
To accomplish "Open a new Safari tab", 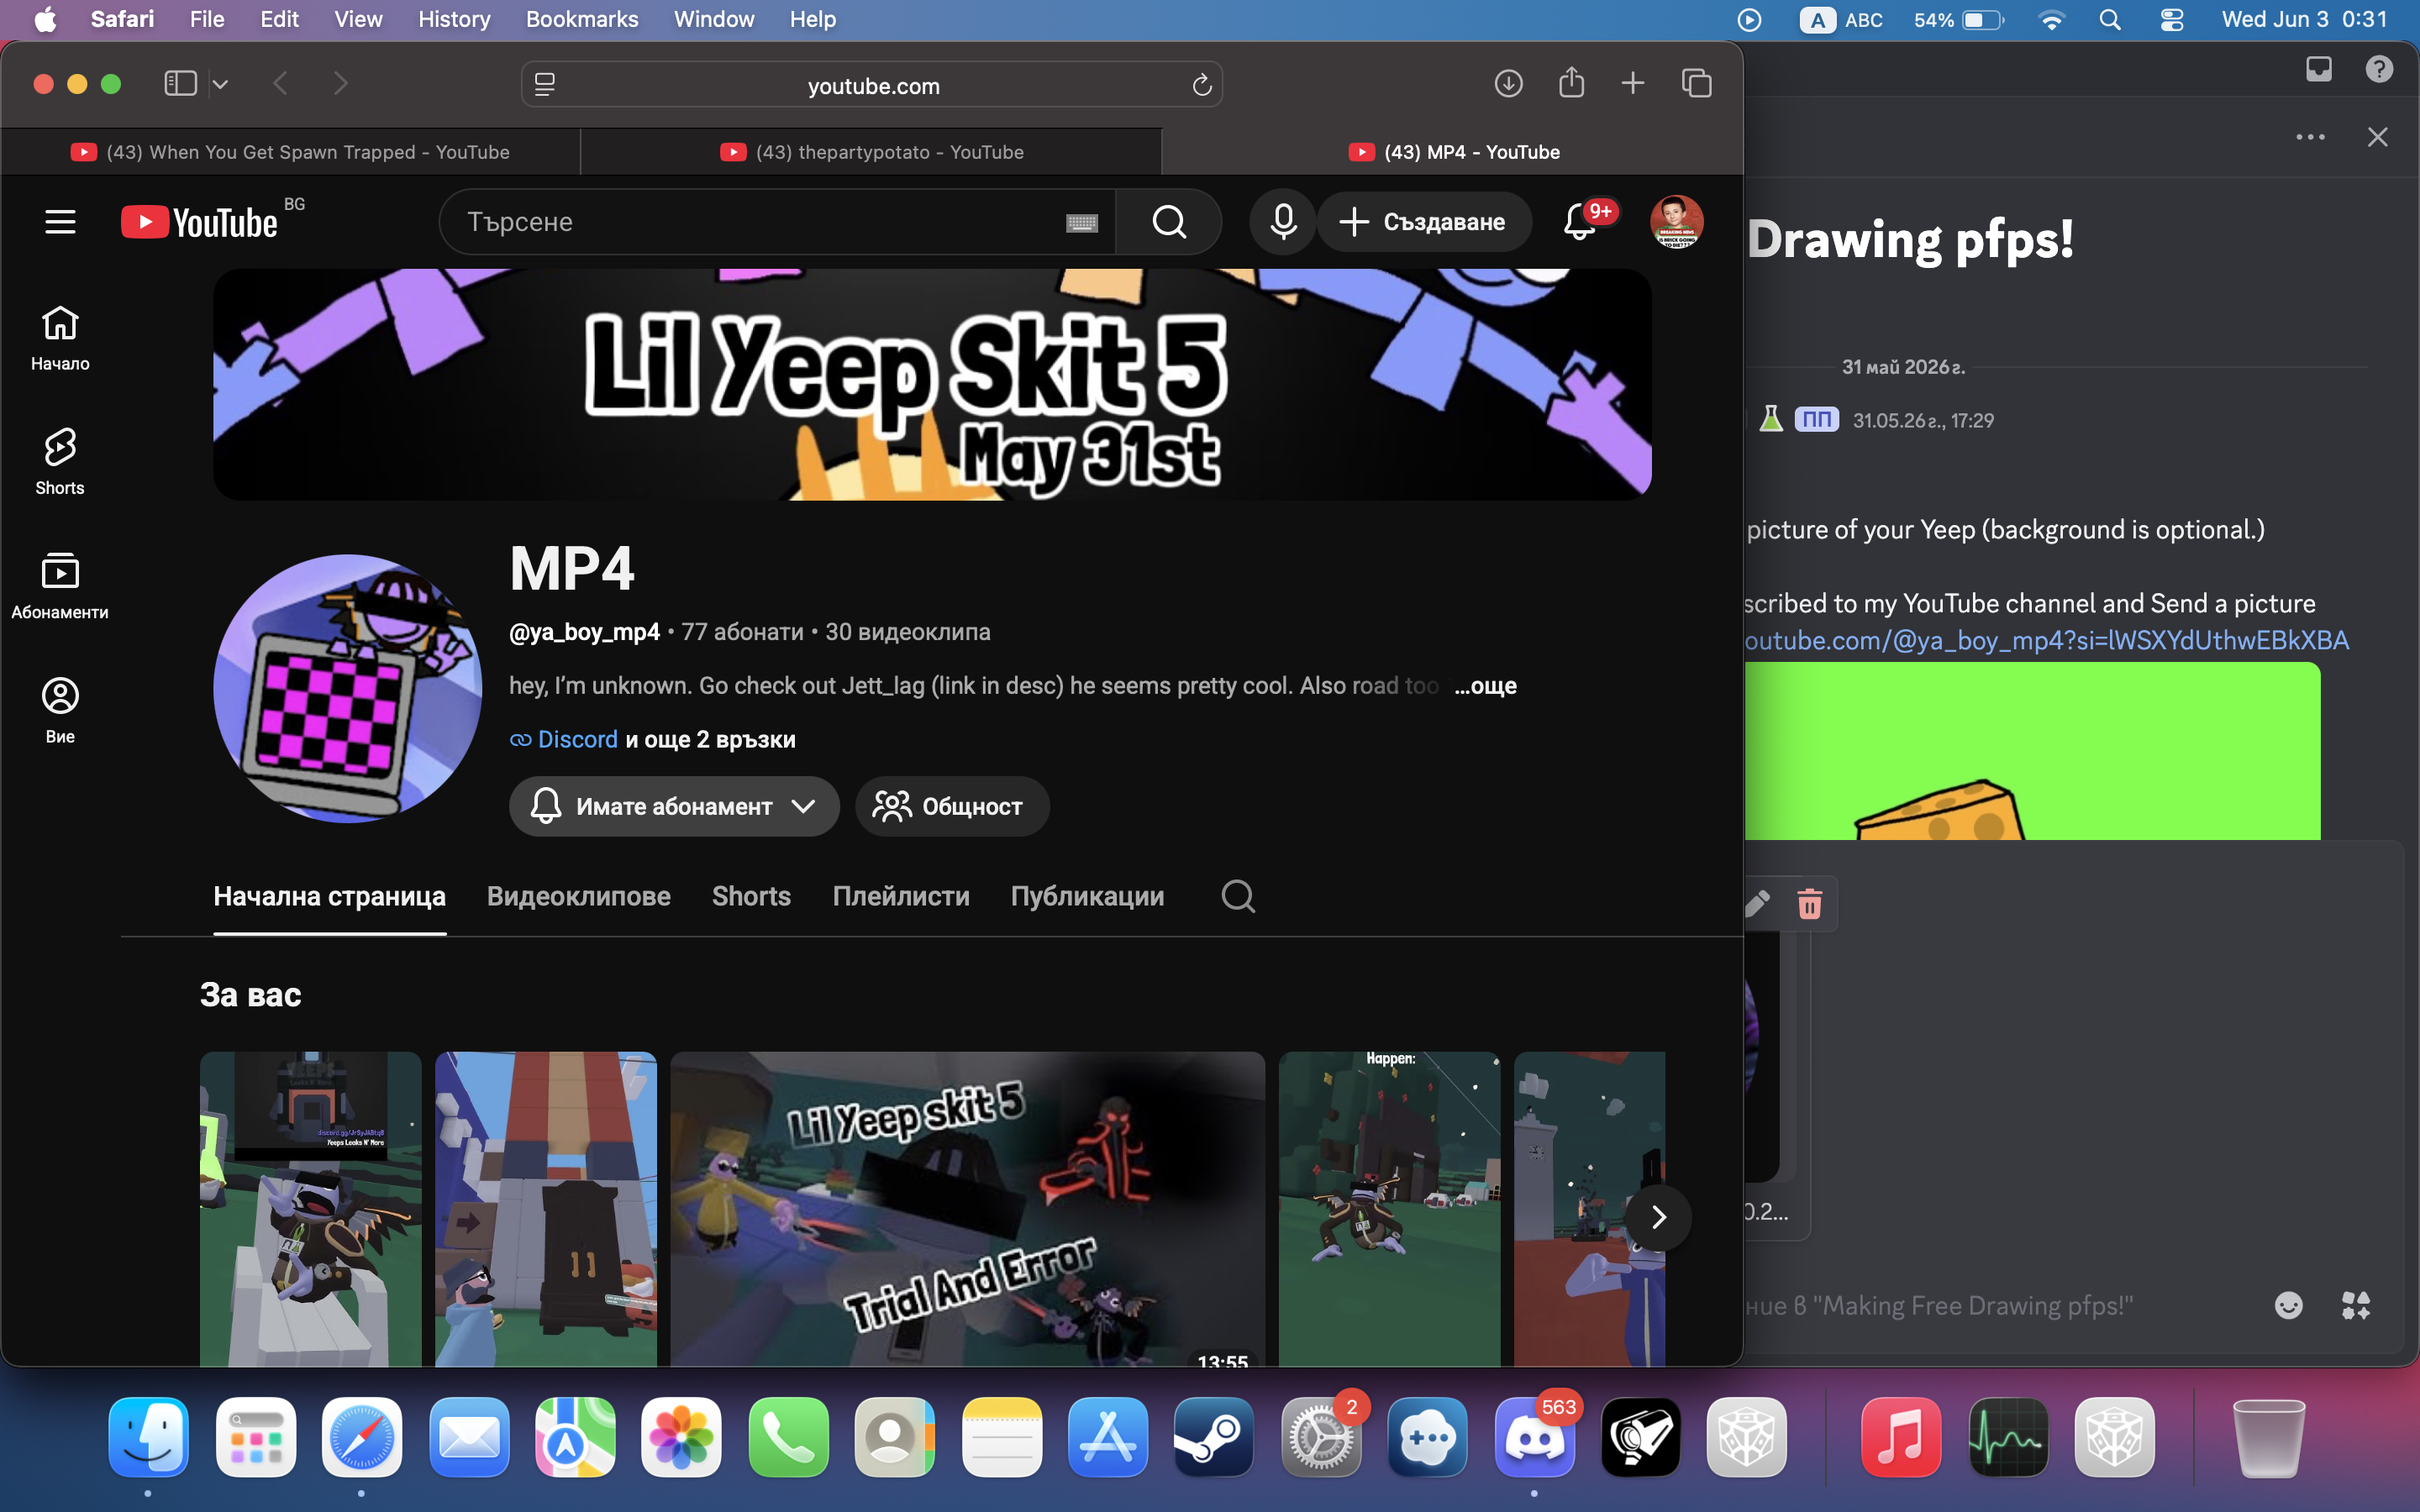I will [x=1632, y=83].
